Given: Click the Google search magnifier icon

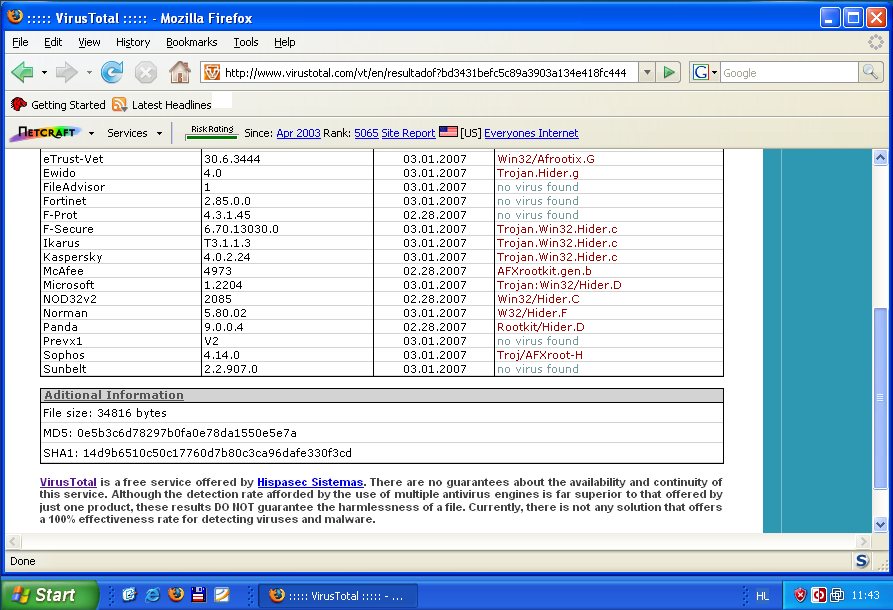Looking at the screenshot, I should [870, 72].
